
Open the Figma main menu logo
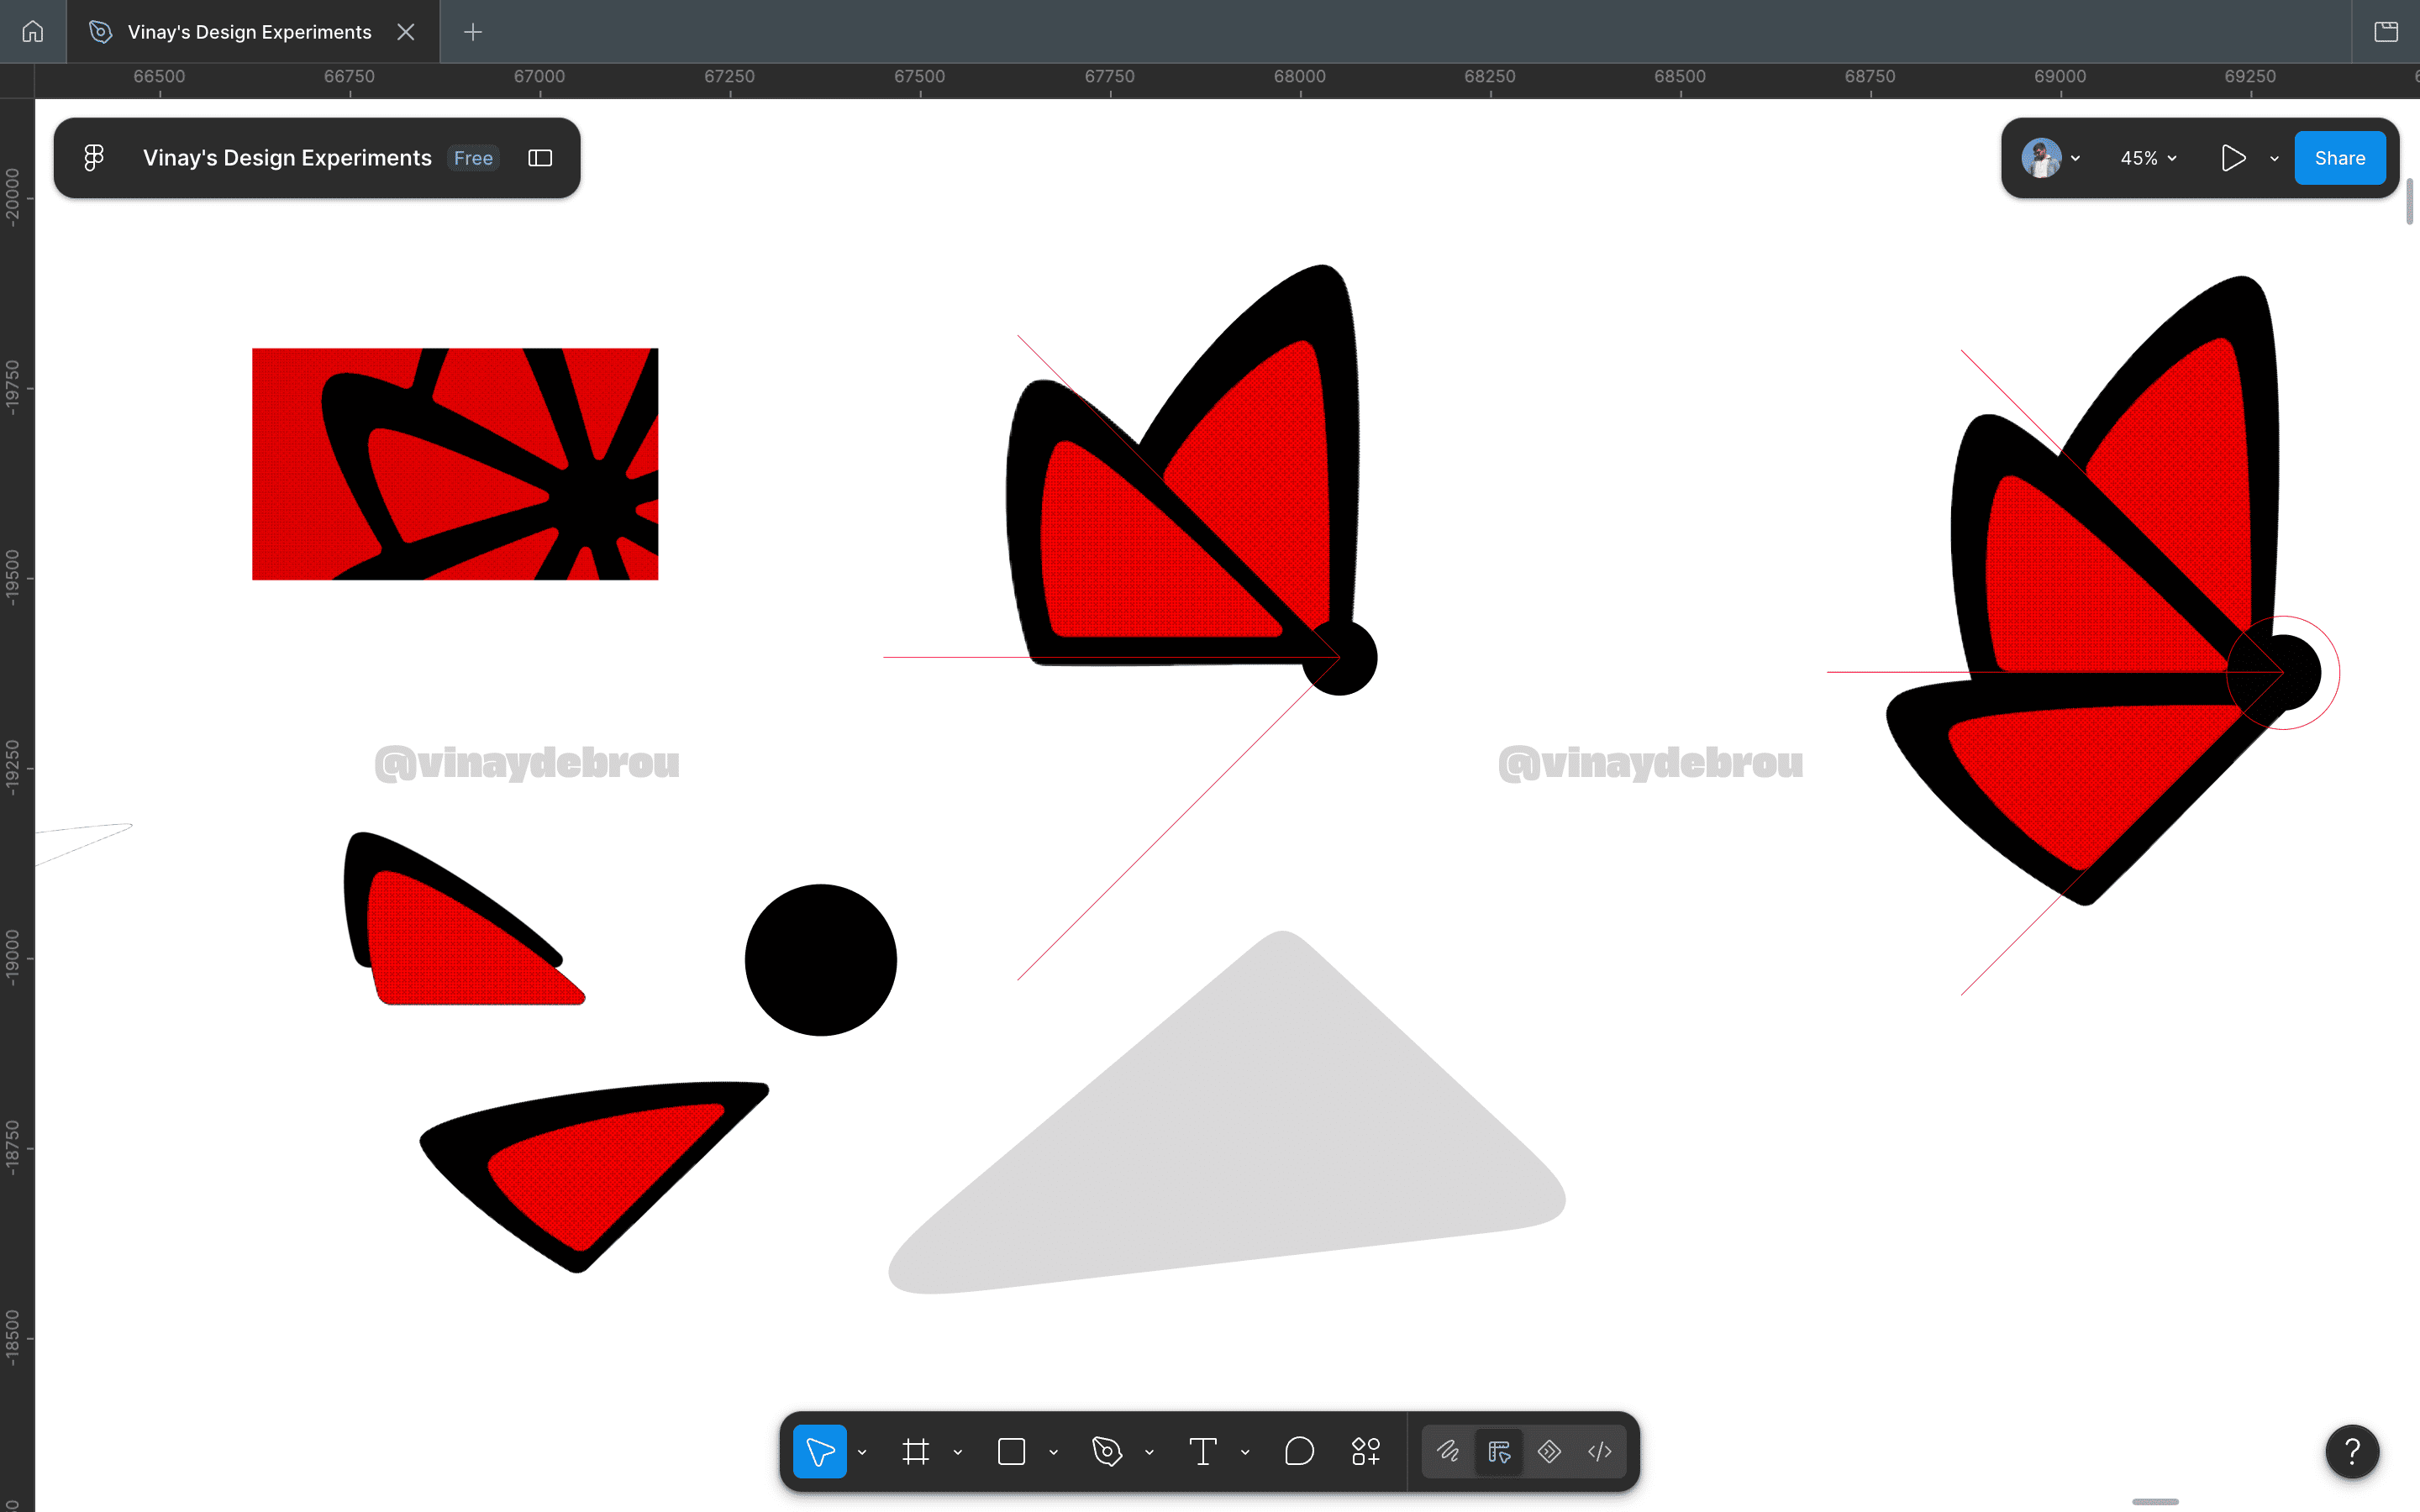(94, 158)
